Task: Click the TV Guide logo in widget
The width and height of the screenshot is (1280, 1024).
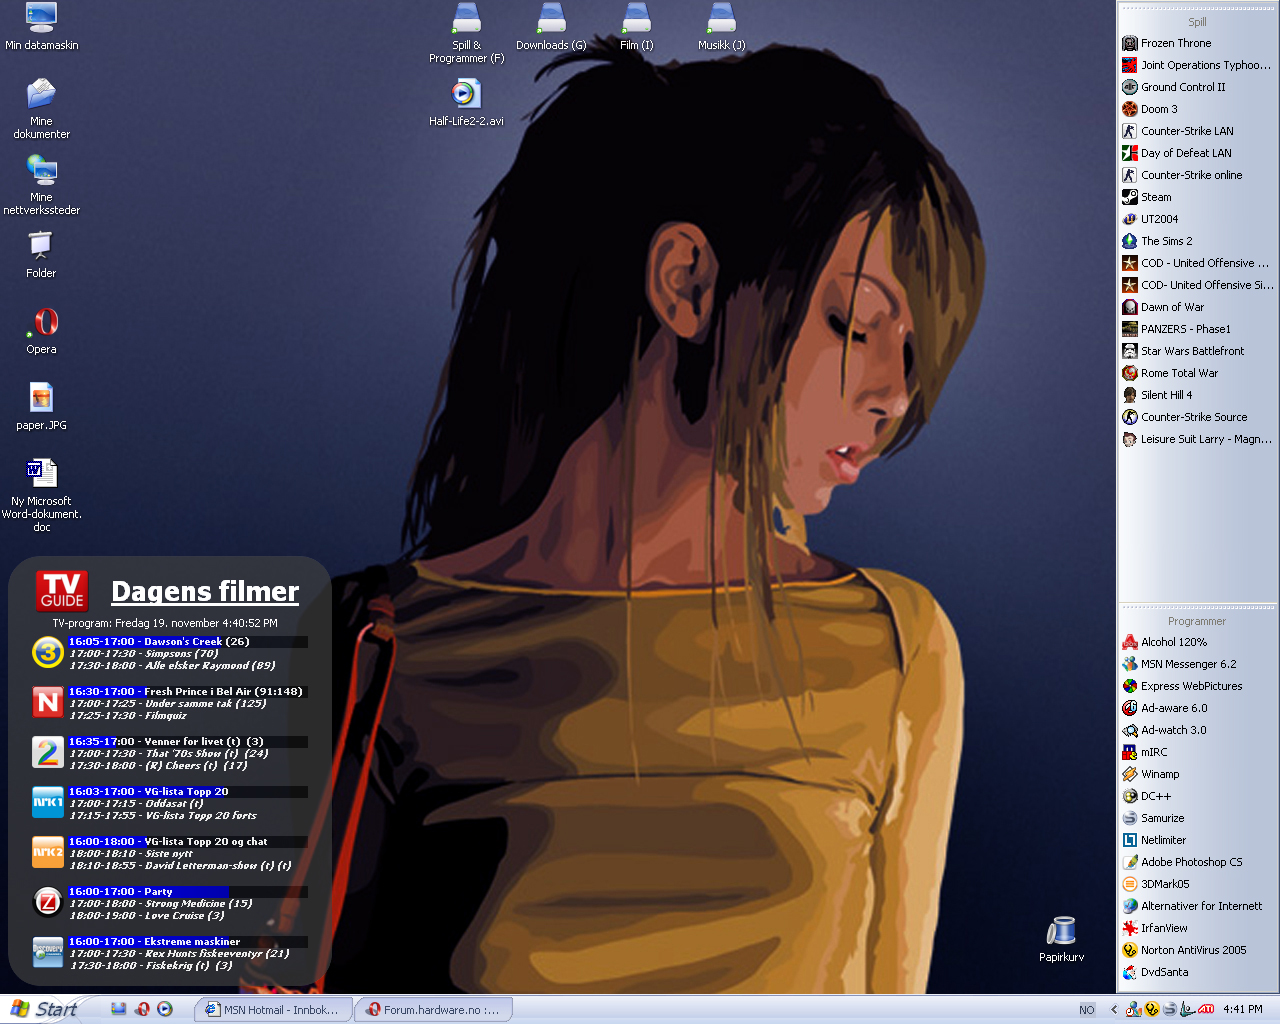Action: pos(62,591)
